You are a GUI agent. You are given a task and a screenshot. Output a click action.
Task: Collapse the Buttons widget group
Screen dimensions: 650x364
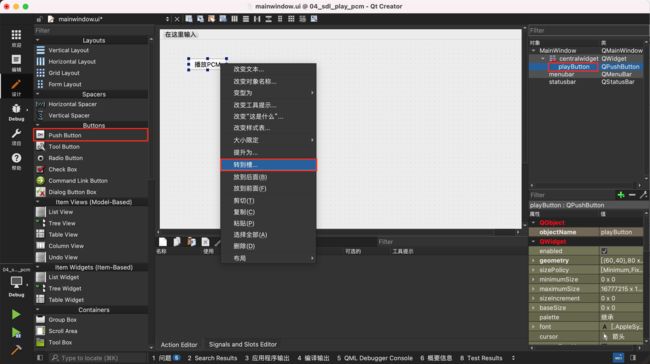tap(38, 125)
